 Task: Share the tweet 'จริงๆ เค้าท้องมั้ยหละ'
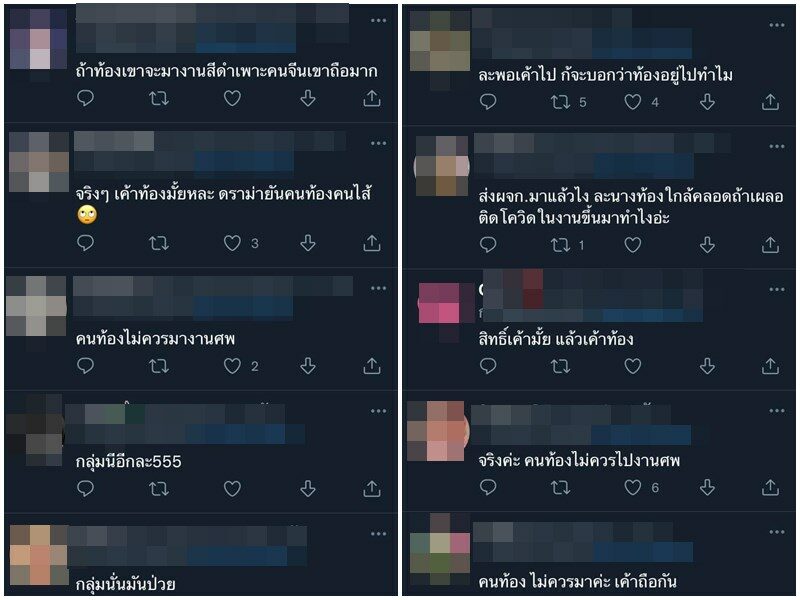click(372, 243)
